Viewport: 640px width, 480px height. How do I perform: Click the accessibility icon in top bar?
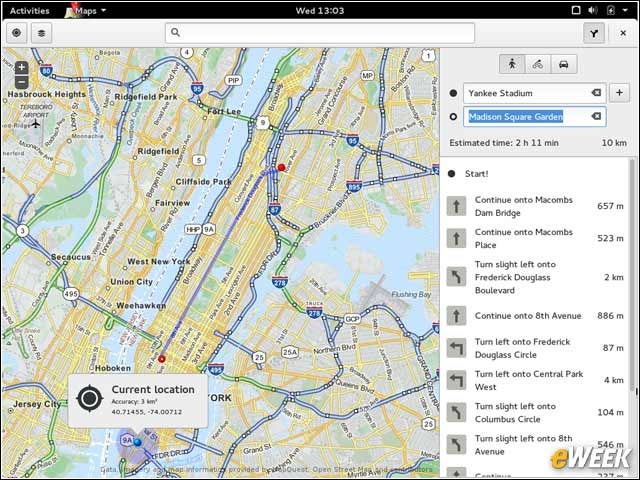(576, 10)
